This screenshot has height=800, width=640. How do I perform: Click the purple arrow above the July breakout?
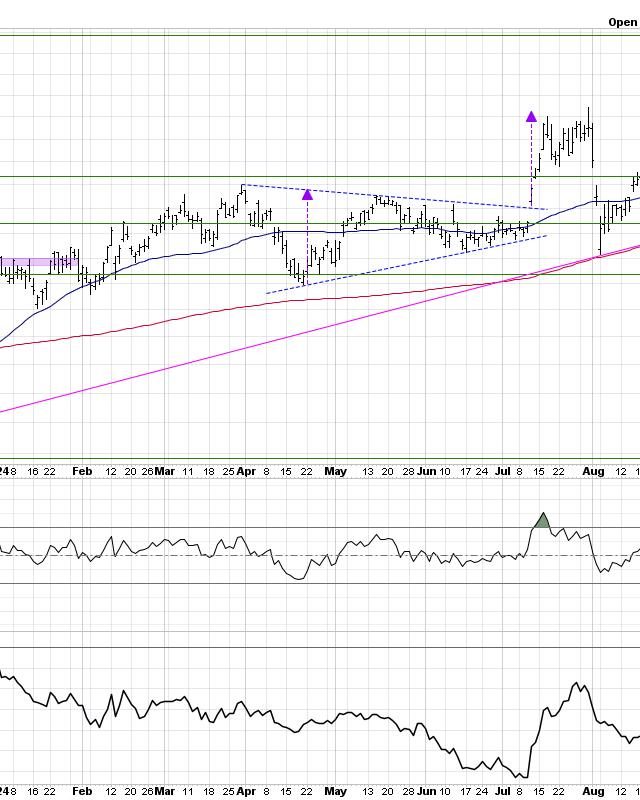point(530,117)
